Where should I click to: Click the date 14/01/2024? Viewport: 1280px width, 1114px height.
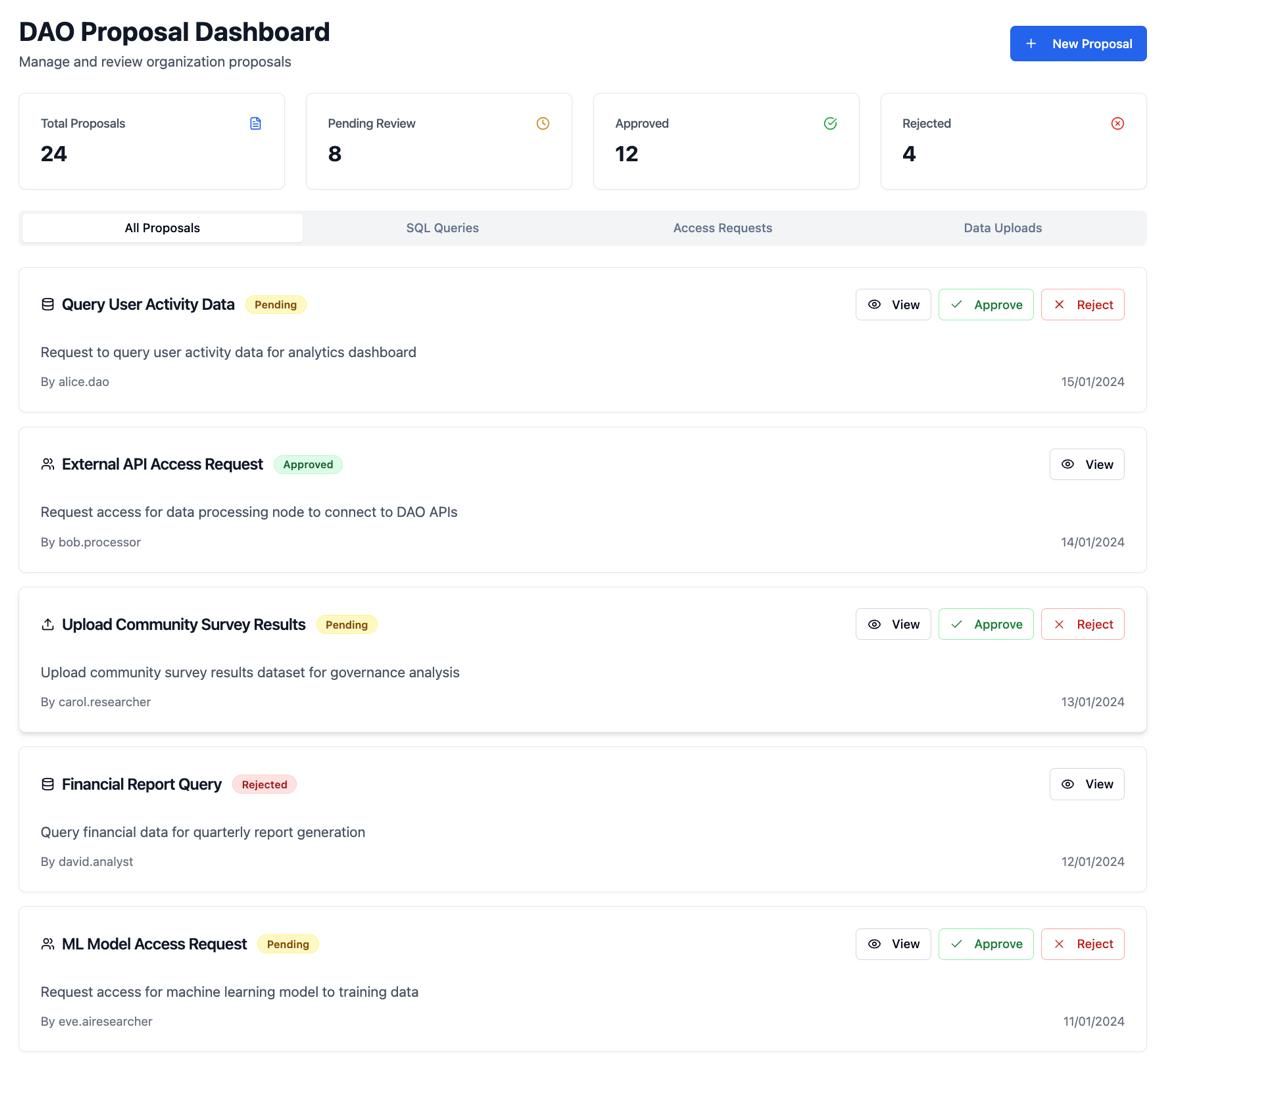1093,542
